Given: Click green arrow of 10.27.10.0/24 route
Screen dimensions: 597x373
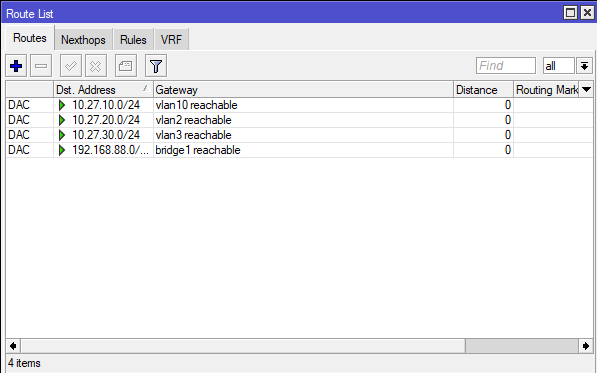Looking at the screenshot, I should (x=62, y=105).
